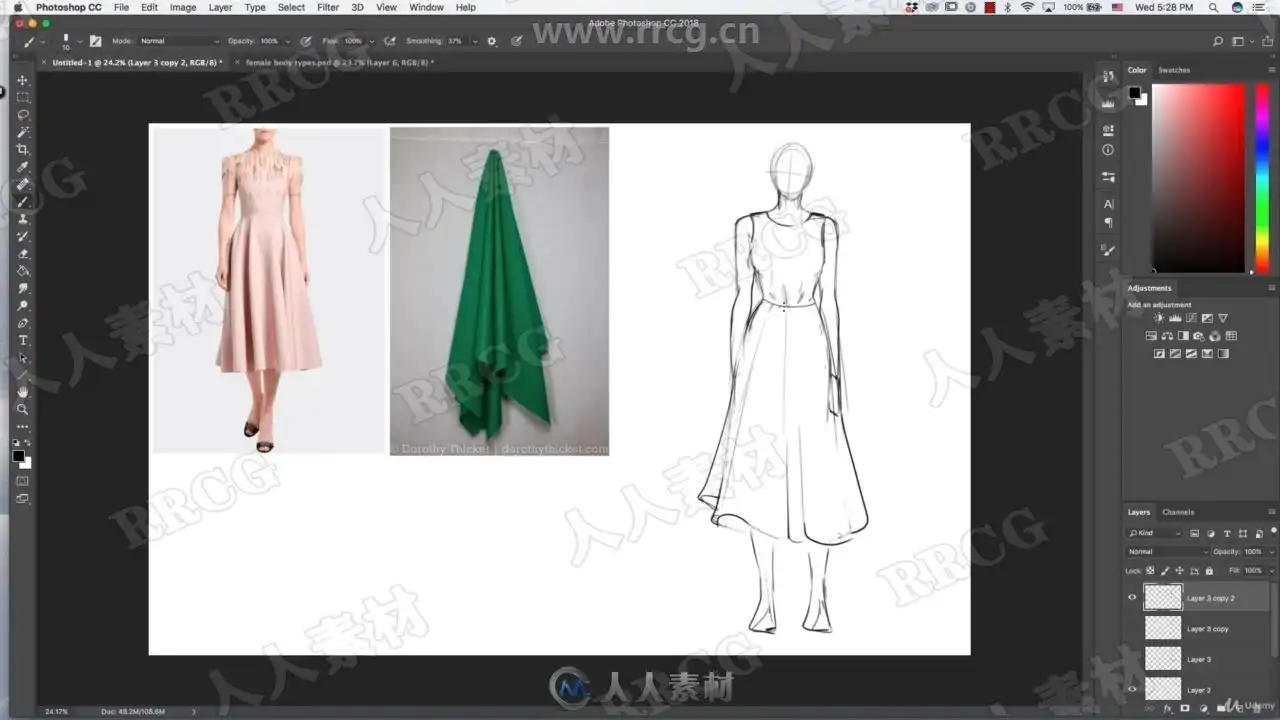1280x720 pixels.
Task: Toggle visibility of Layer 3 copy 2
Action: click(1132, 598)
